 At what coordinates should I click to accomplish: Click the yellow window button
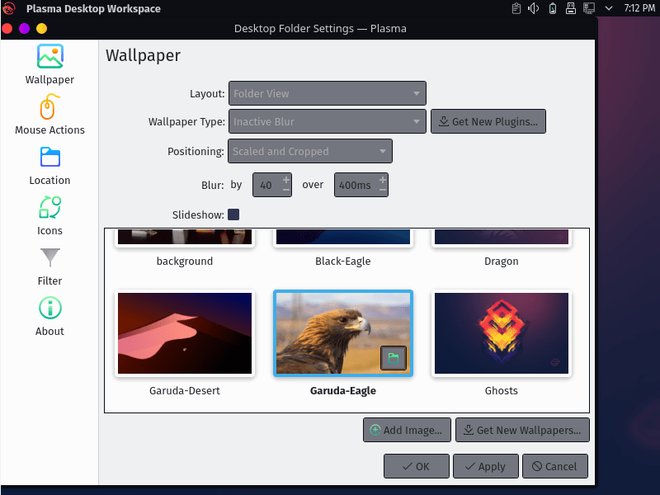pos(41,28)
